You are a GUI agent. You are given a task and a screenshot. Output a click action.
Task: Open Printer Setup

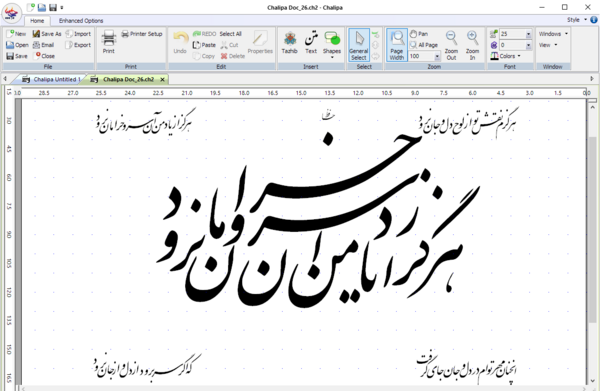click(x=142, y=34)
